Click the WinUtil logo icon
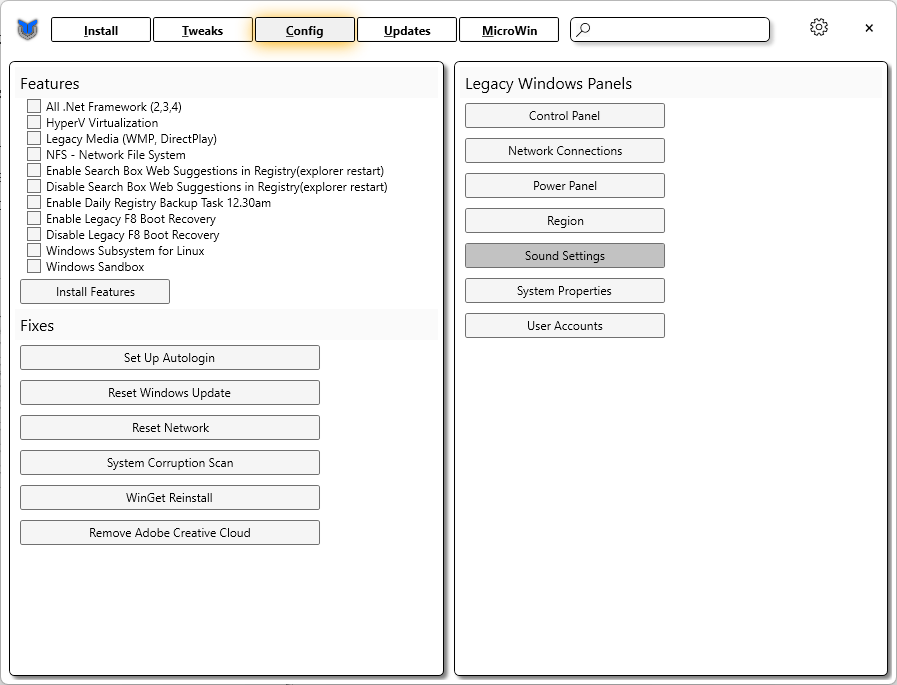Viewport: 897px width, 685px height. (27, 30)
